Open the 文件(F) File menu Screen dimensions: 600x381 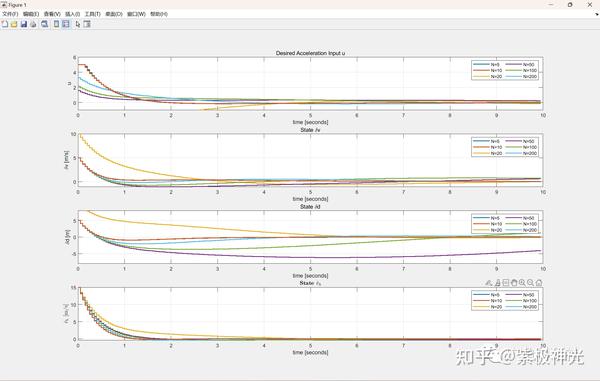click(x=10, y=14)
